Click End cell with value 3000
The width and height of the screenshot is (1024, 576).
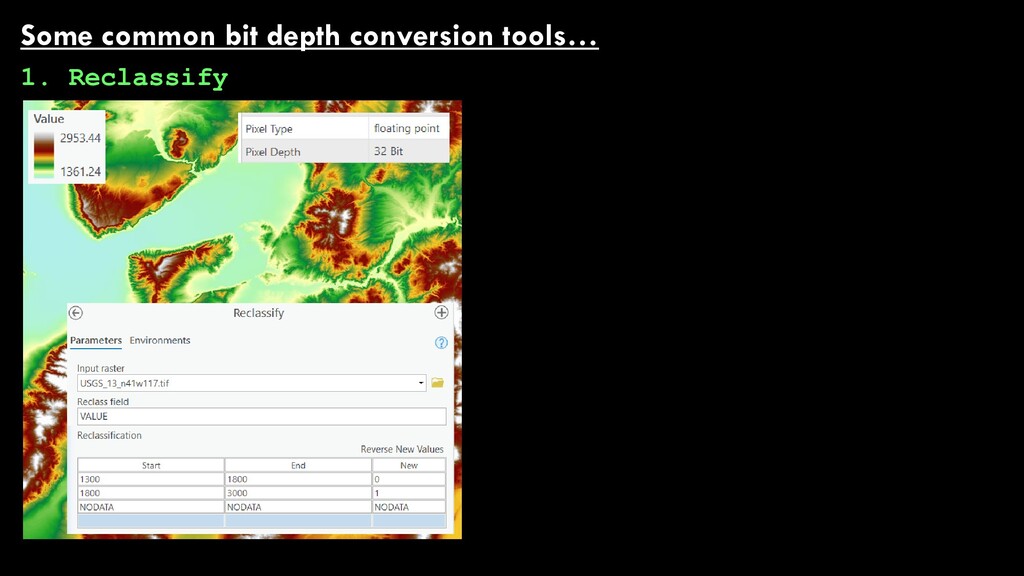click(298, 493)
